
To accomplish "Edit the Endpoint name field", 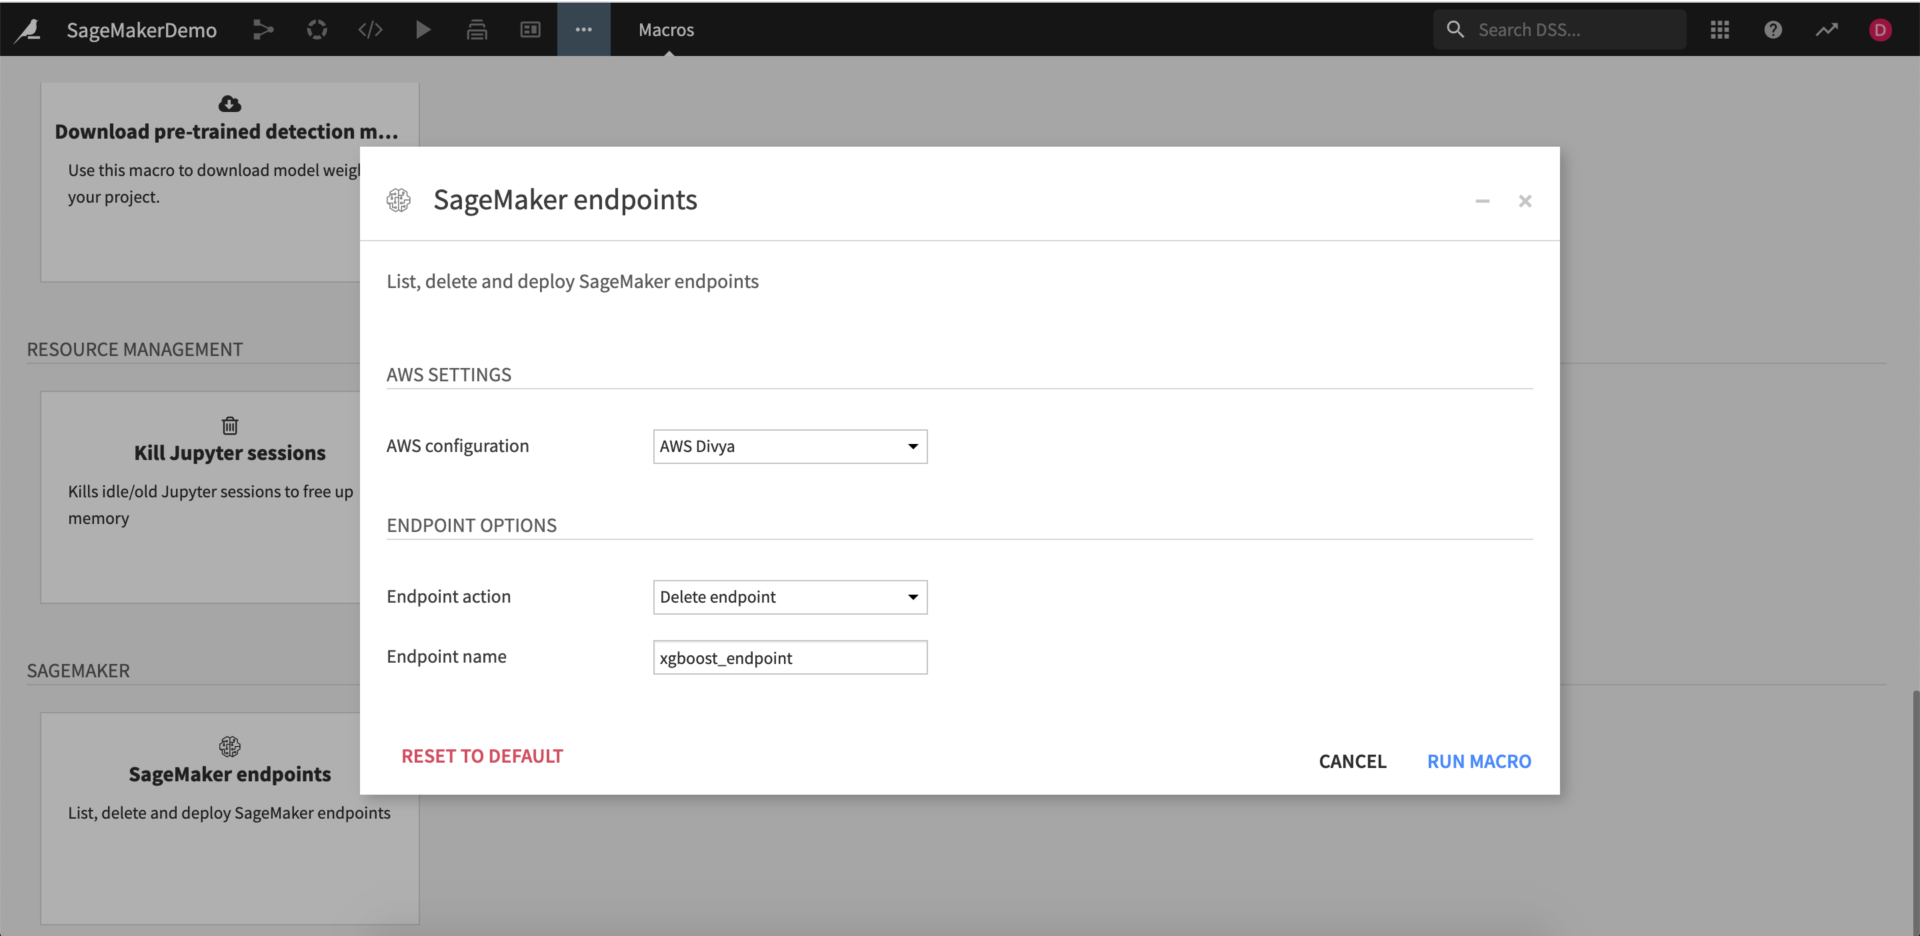I will click(x=789, y=657).
